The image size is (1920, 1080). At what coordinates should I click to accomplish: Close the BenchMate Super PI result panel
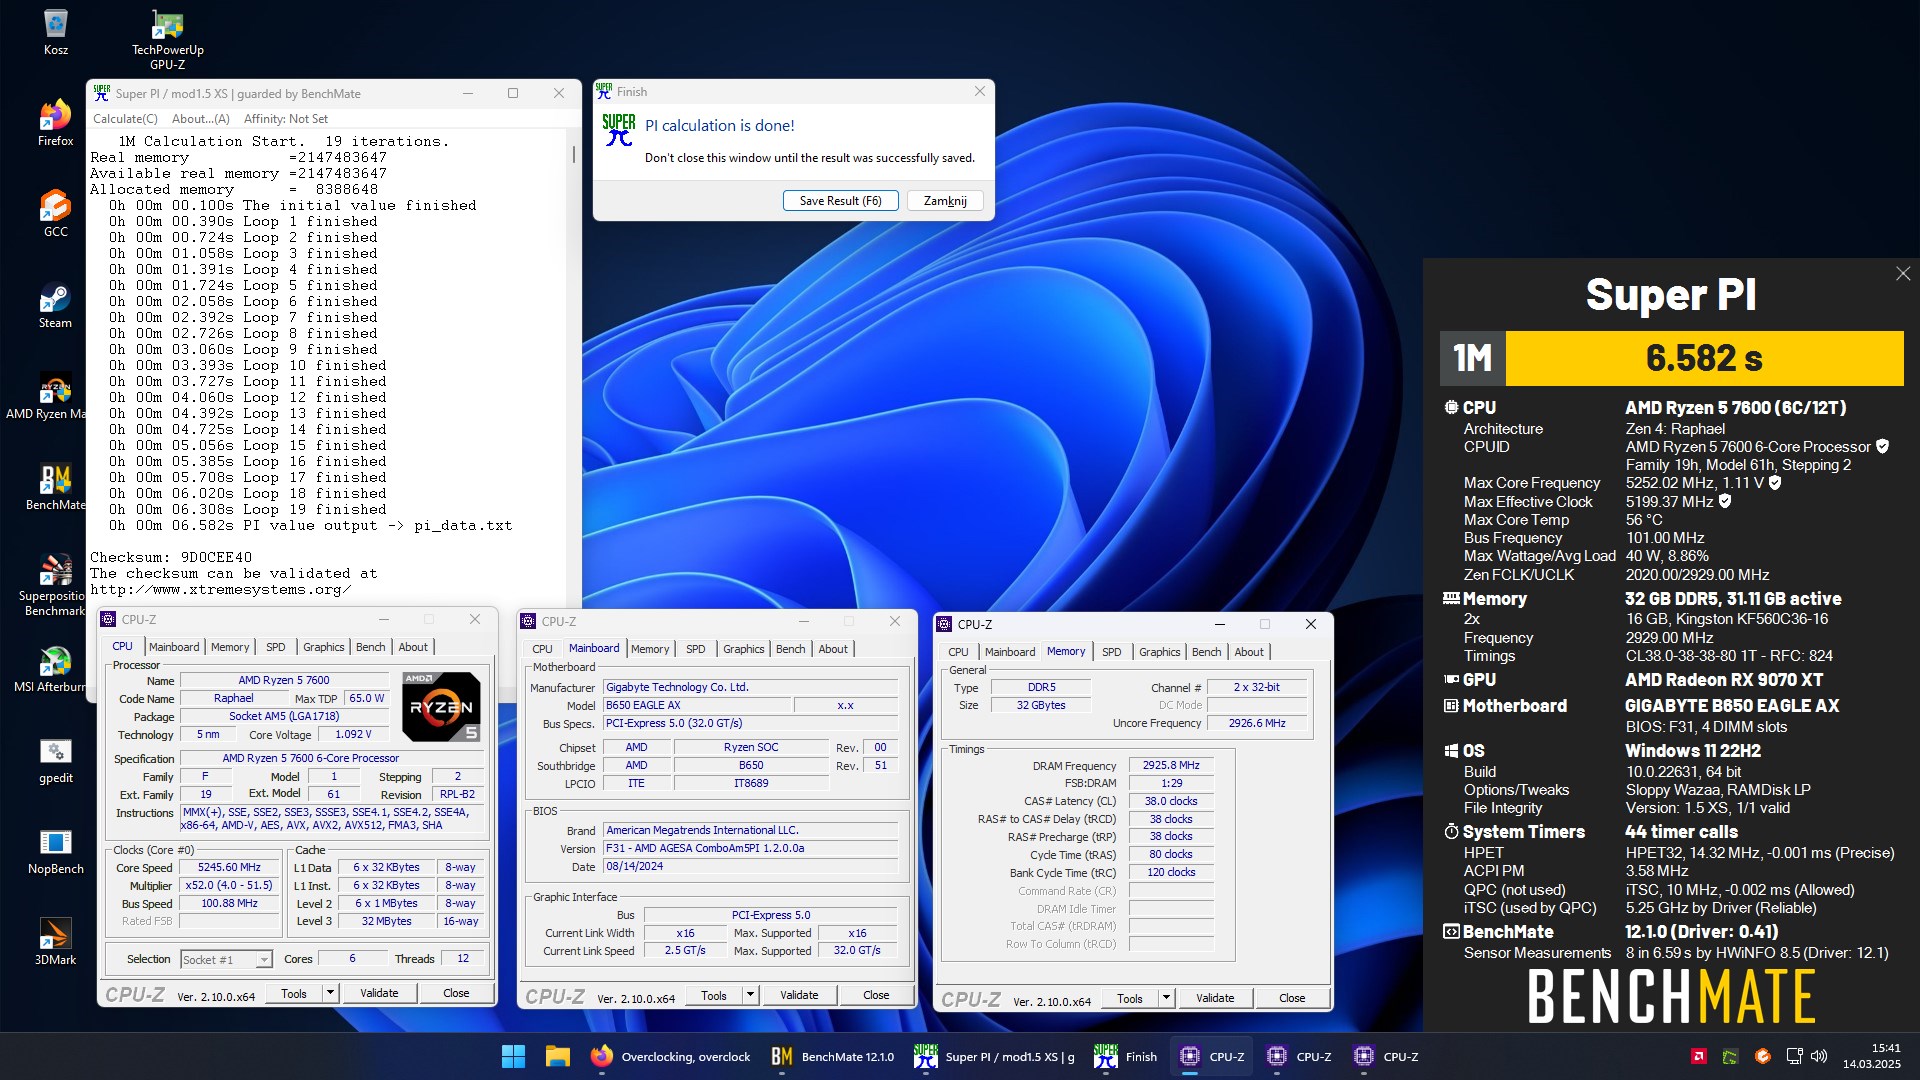pos(1903,274)
